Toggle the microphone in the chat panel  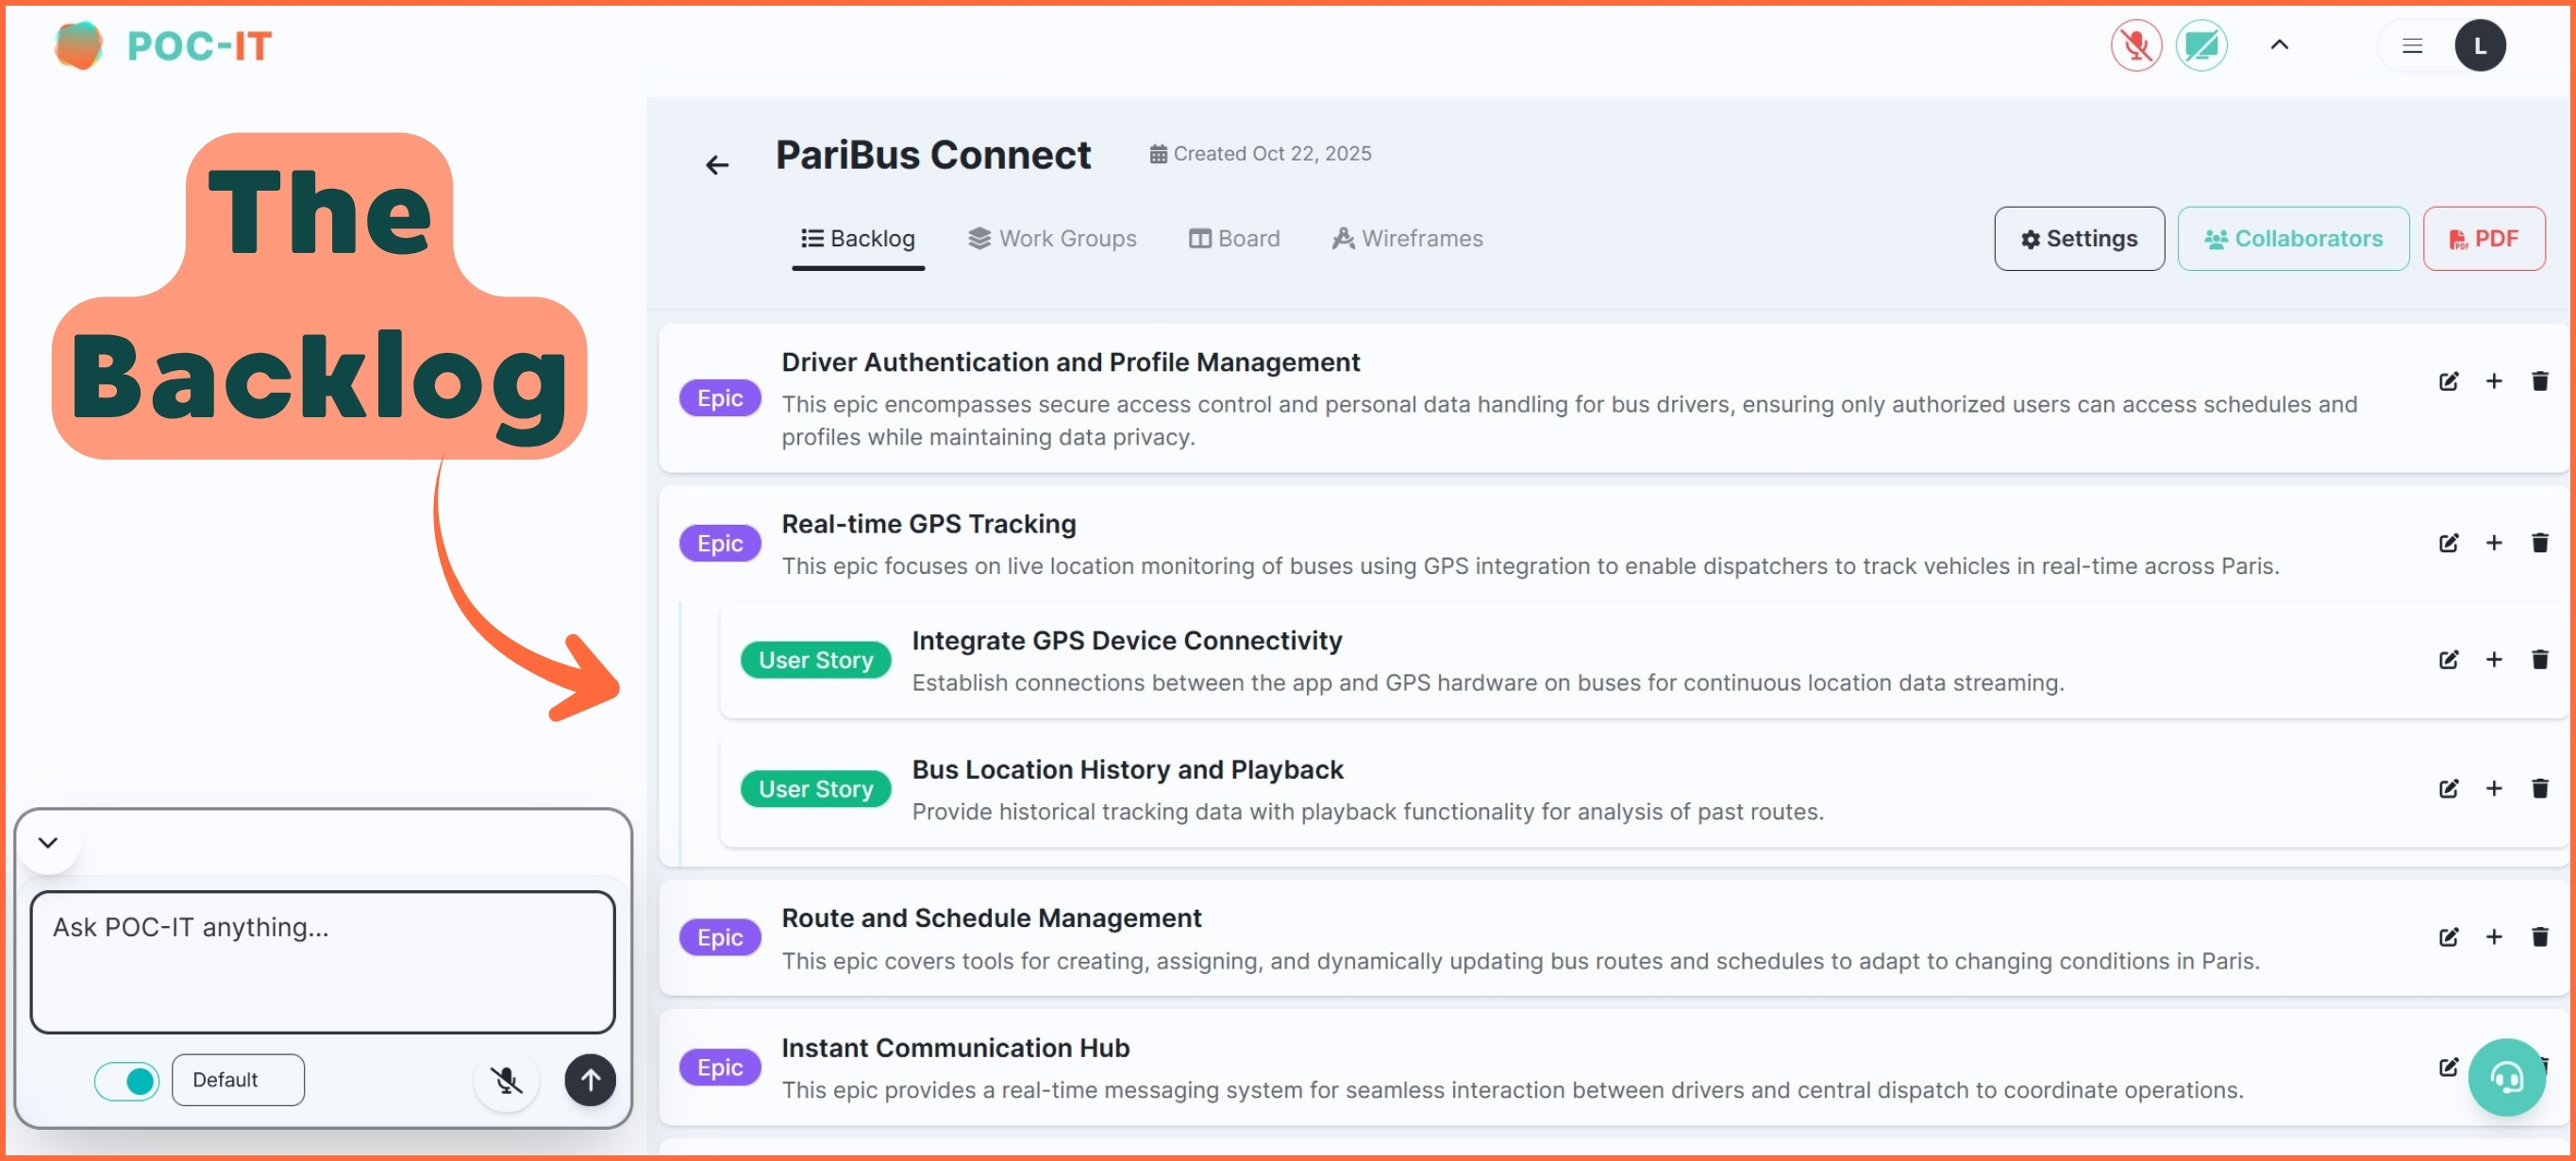point(507,1081)
